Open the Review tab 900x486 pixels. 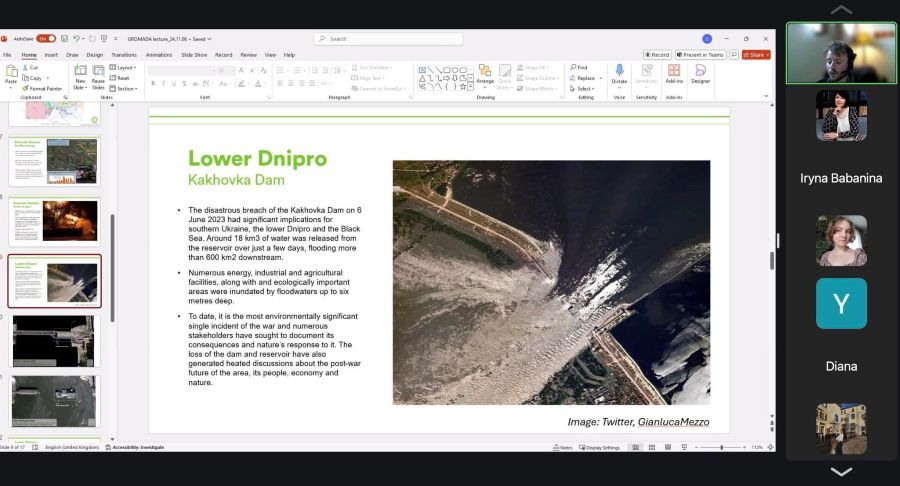click(x=248, y=55)
